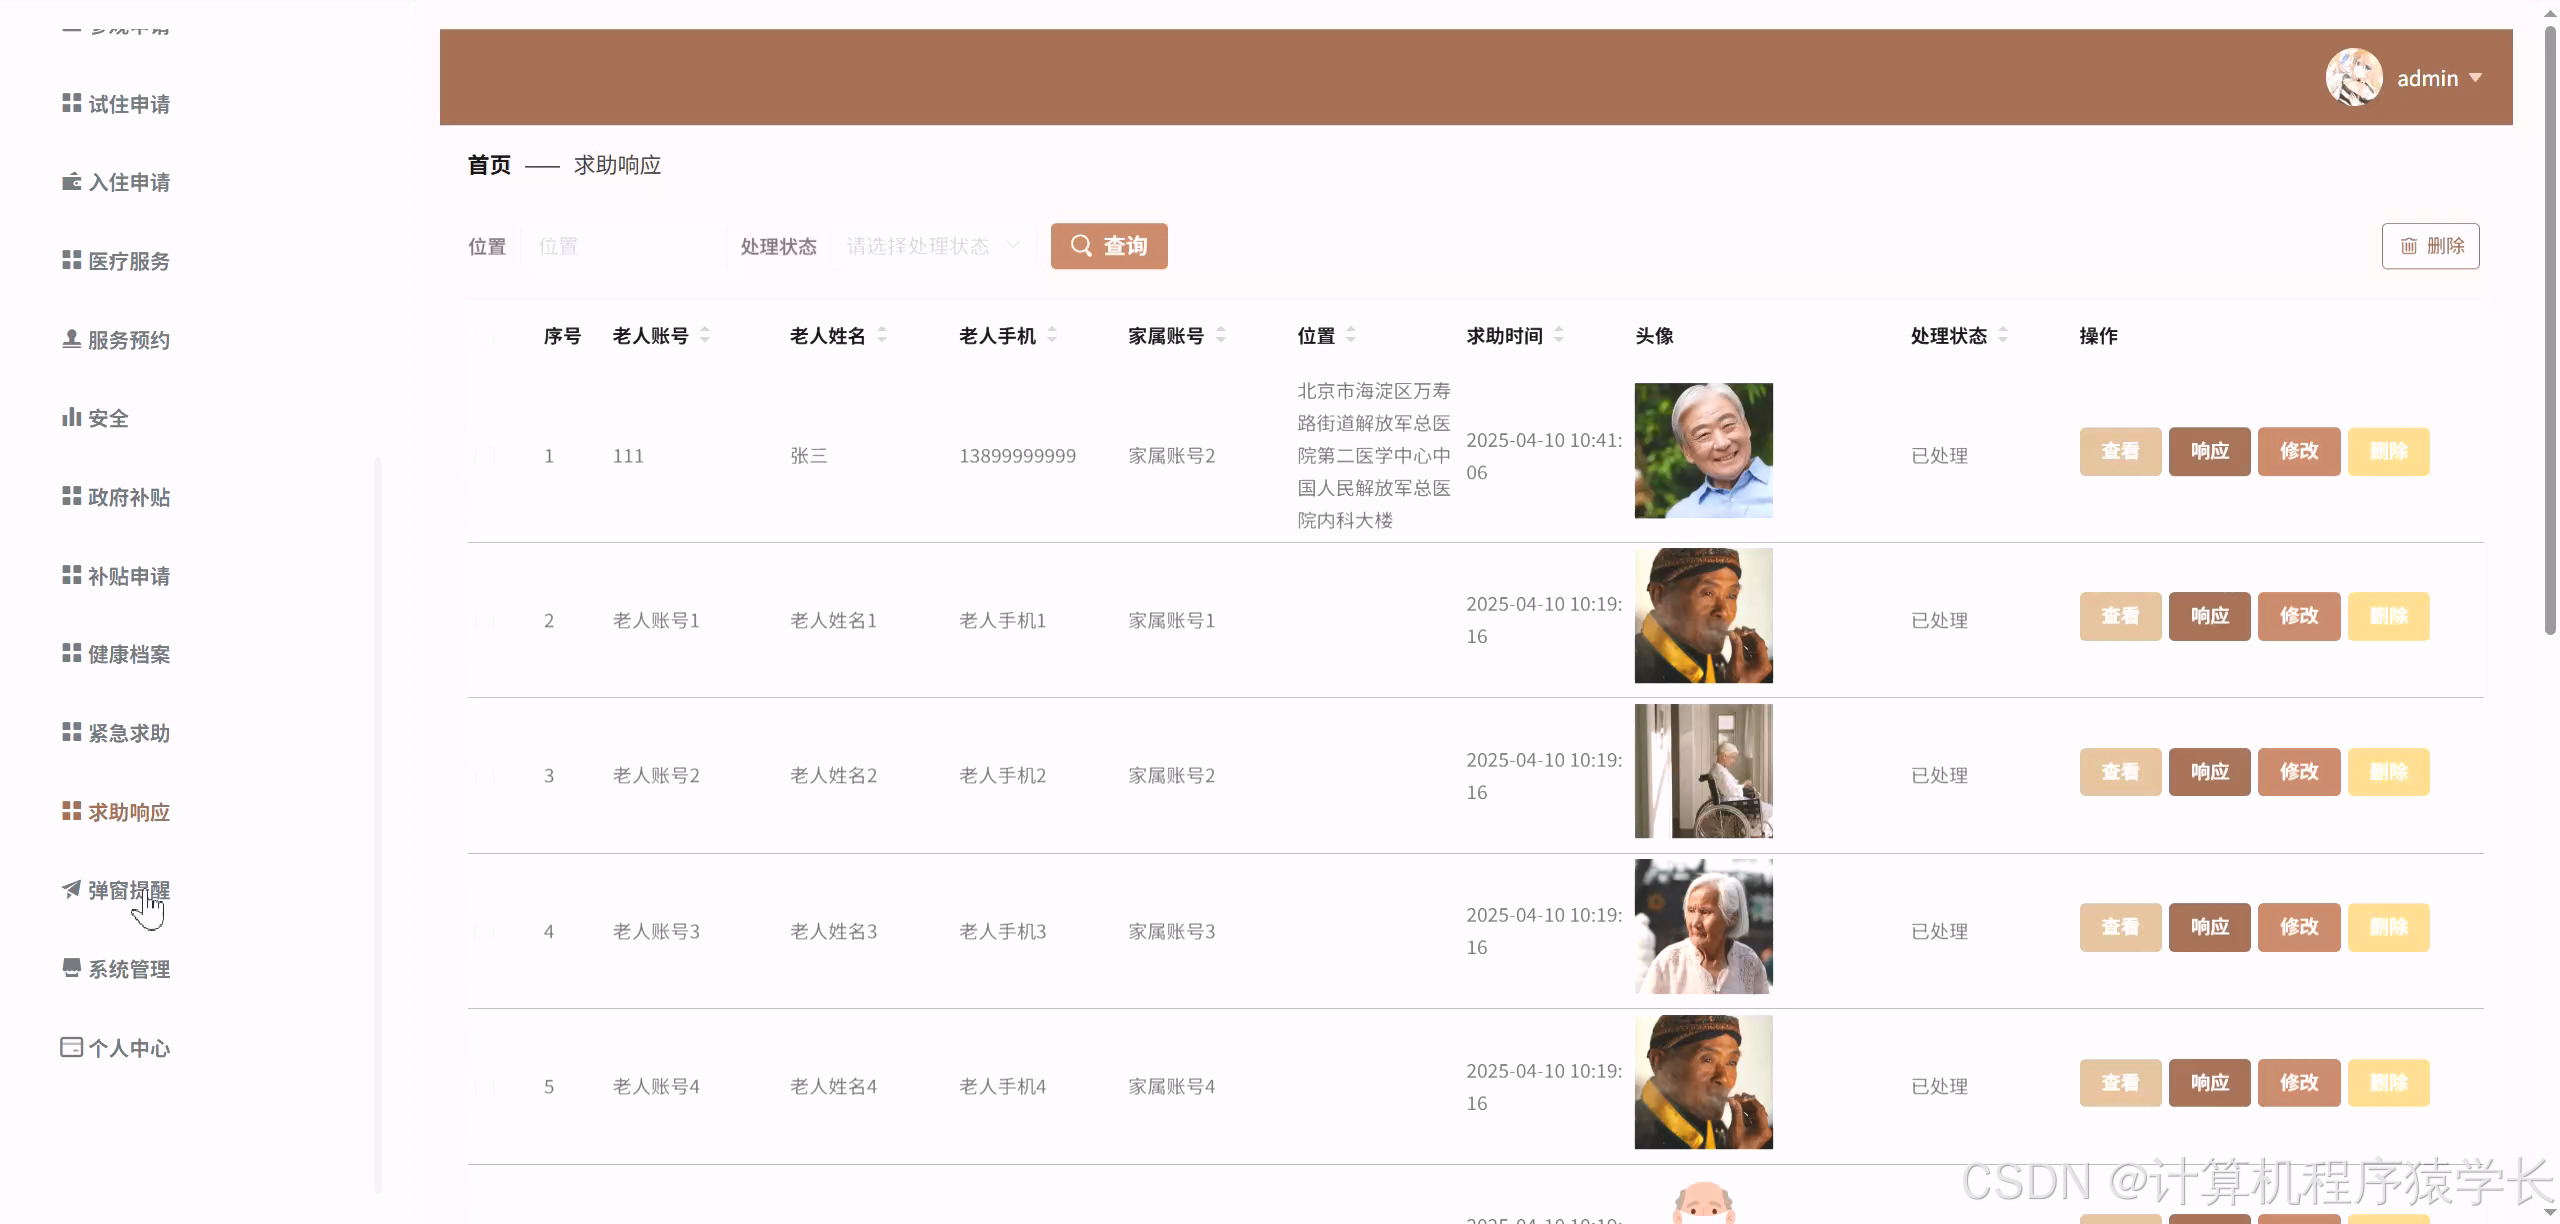The height and width of the screenshot is (1224, 2560).
Task: Toggle the select-all checkbox in table header
Action: click(x=485, y=337)
